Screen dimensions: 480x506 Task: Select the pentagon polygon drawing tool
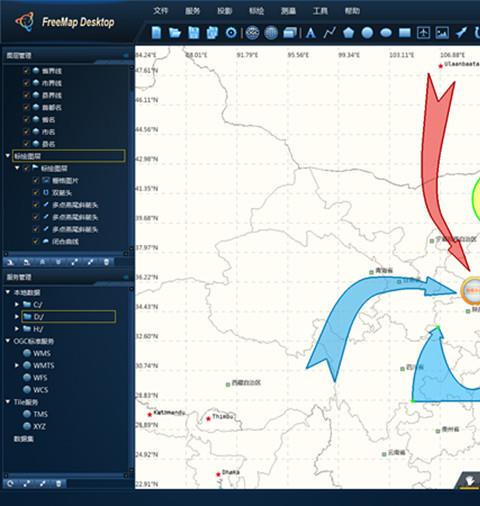point(349,33)
